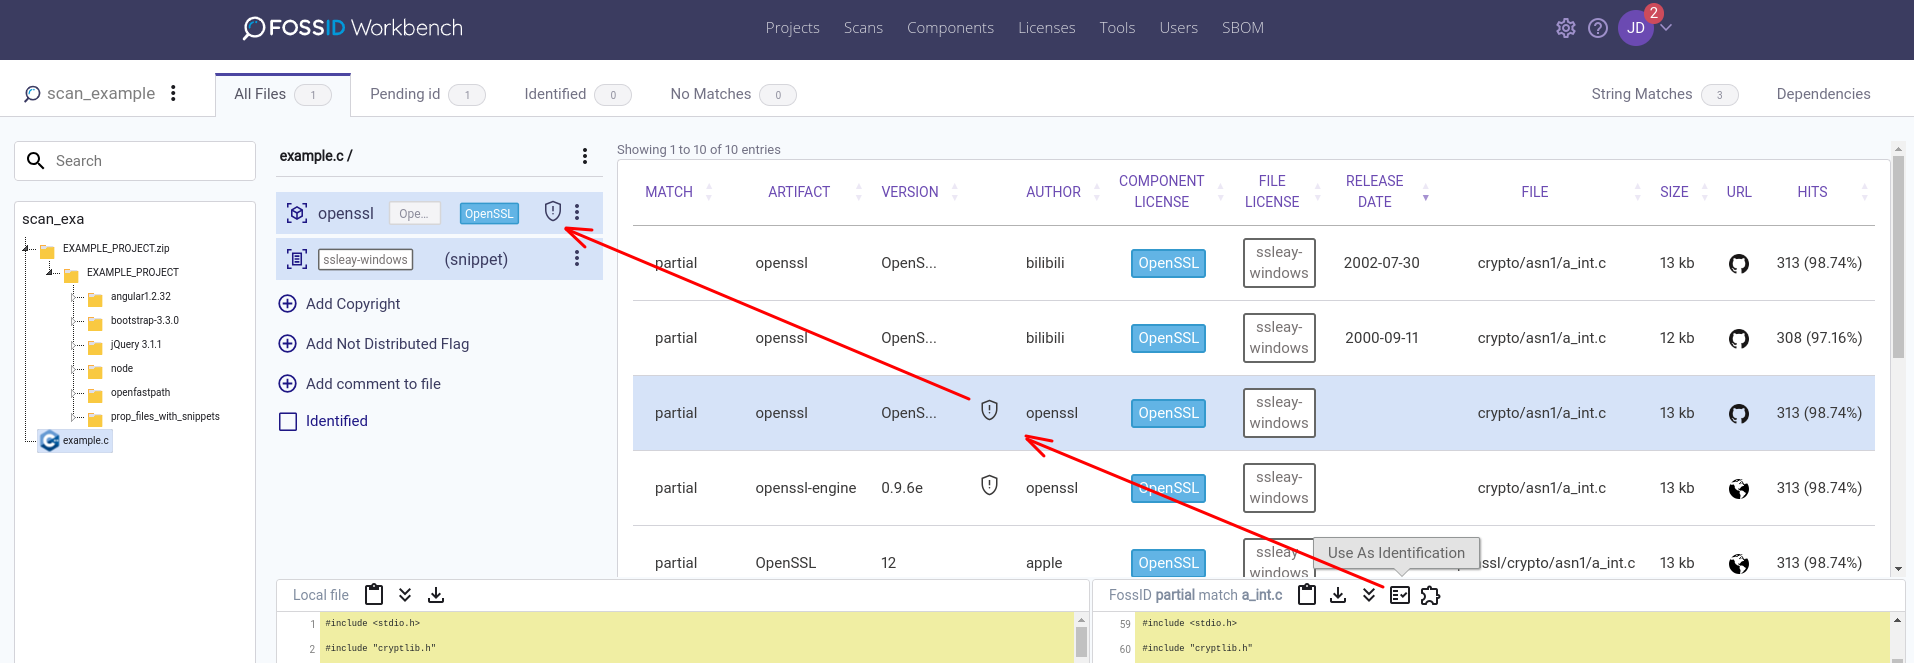The image size is (1914, 663).
Task: Click the plus icon for Add comment to file
Action: tap(287, 383)
